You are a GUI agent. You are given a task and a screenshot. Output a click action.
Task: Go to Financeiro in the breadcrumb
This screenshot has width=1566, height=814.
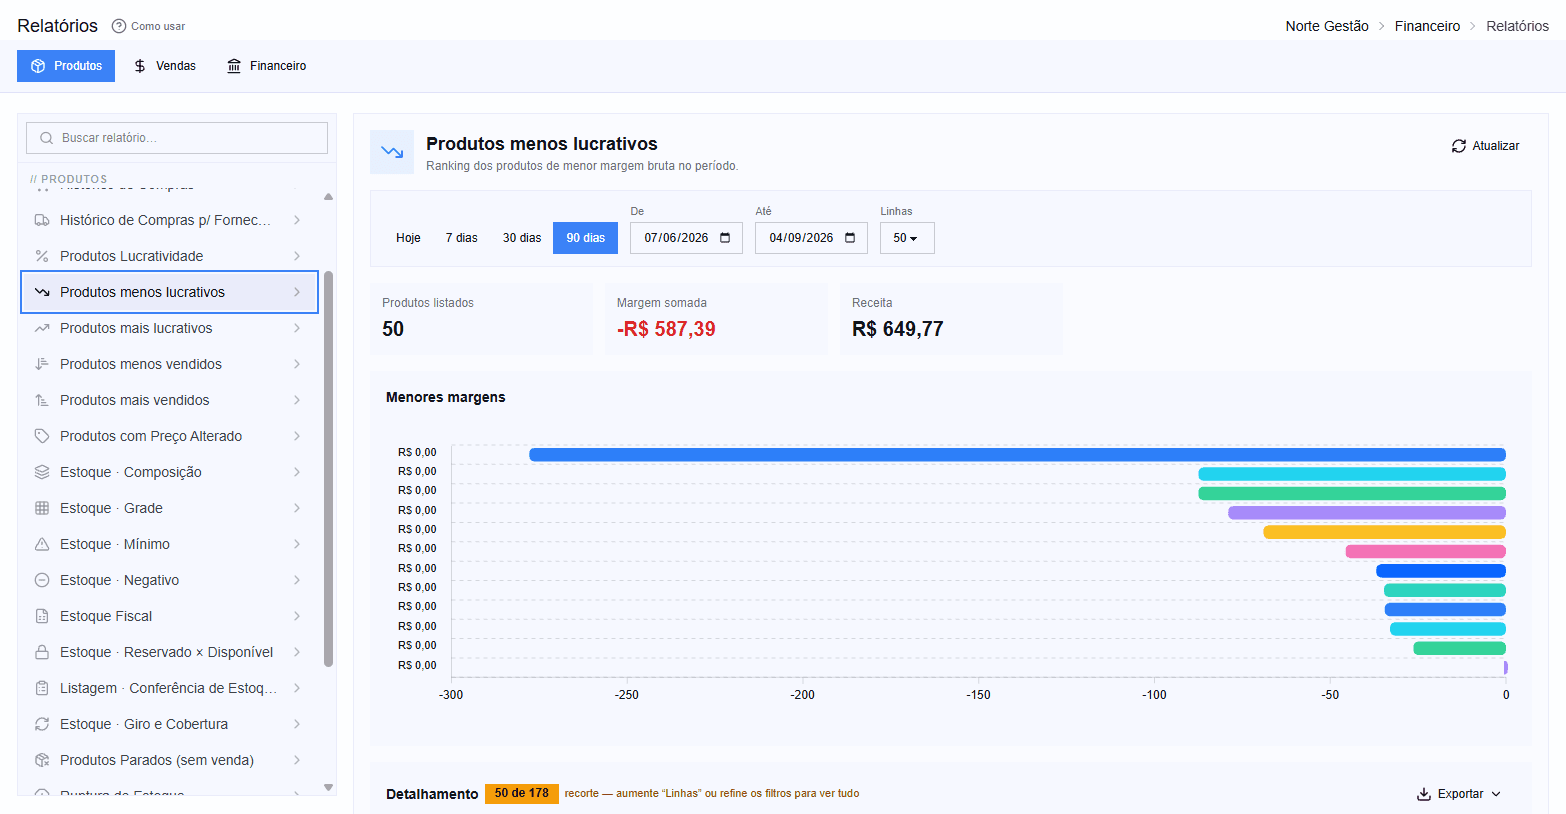click(x=1427, y=26)
